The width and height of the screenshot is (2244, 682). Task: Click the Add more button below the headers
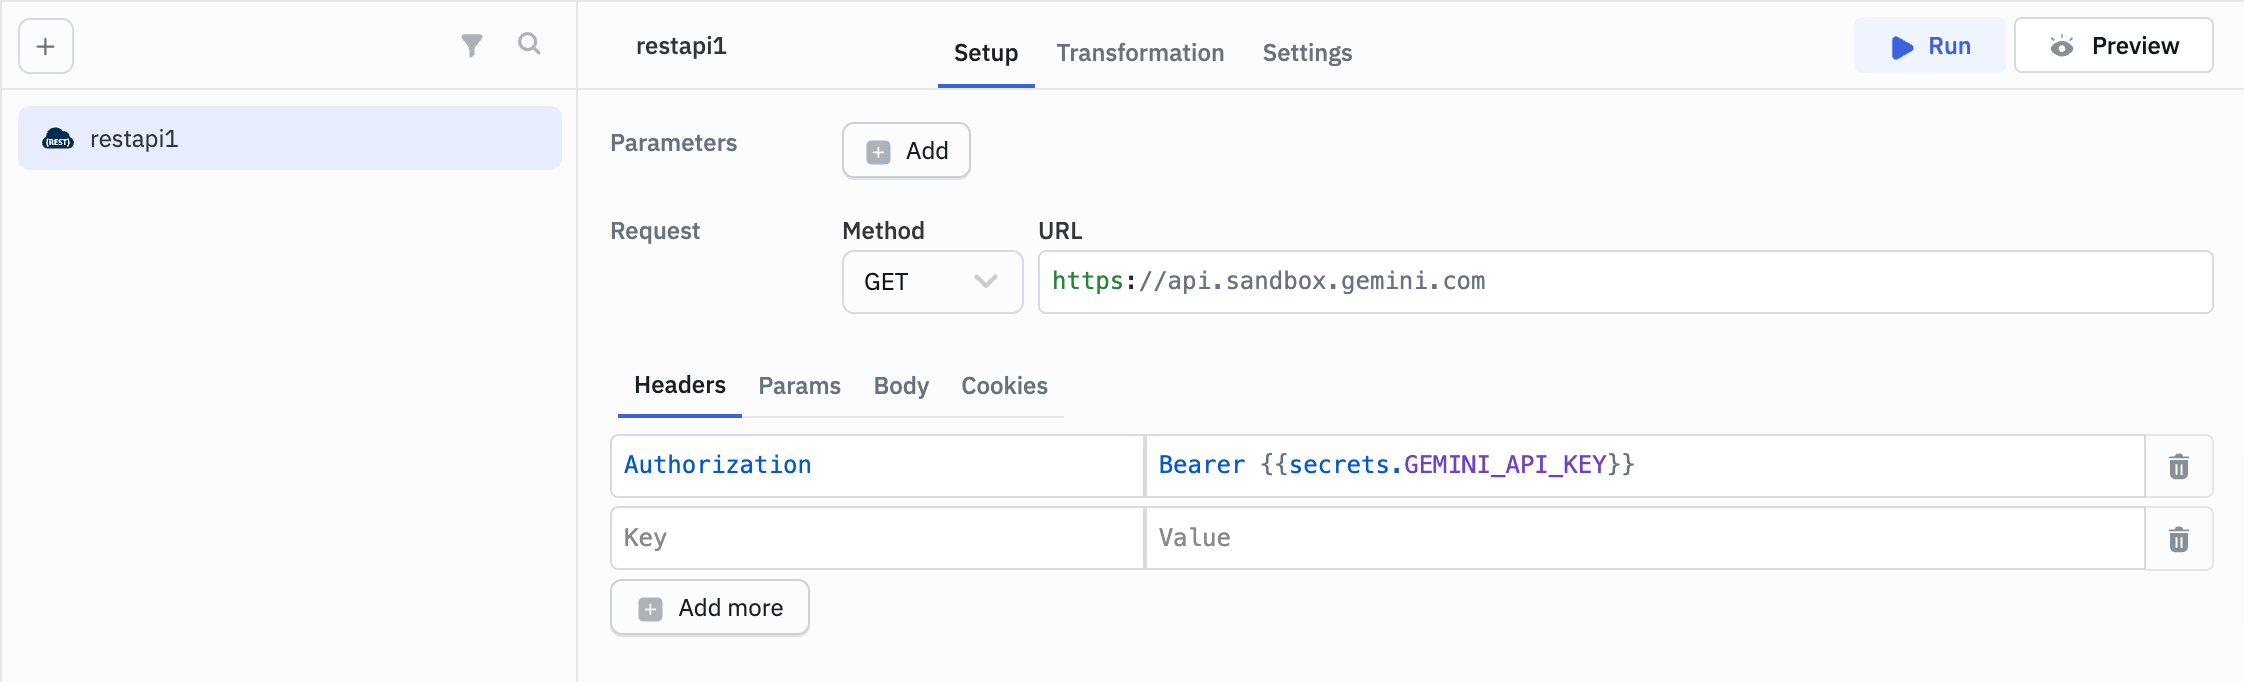[x=709, y=607]
